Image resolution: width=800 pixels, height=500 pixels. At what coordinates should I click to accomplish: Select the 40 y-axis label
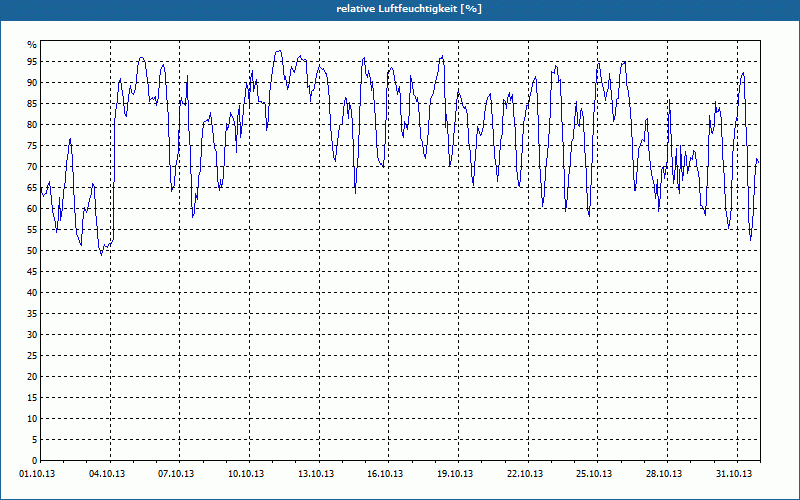pyautogui.click(x=32, y=292)
